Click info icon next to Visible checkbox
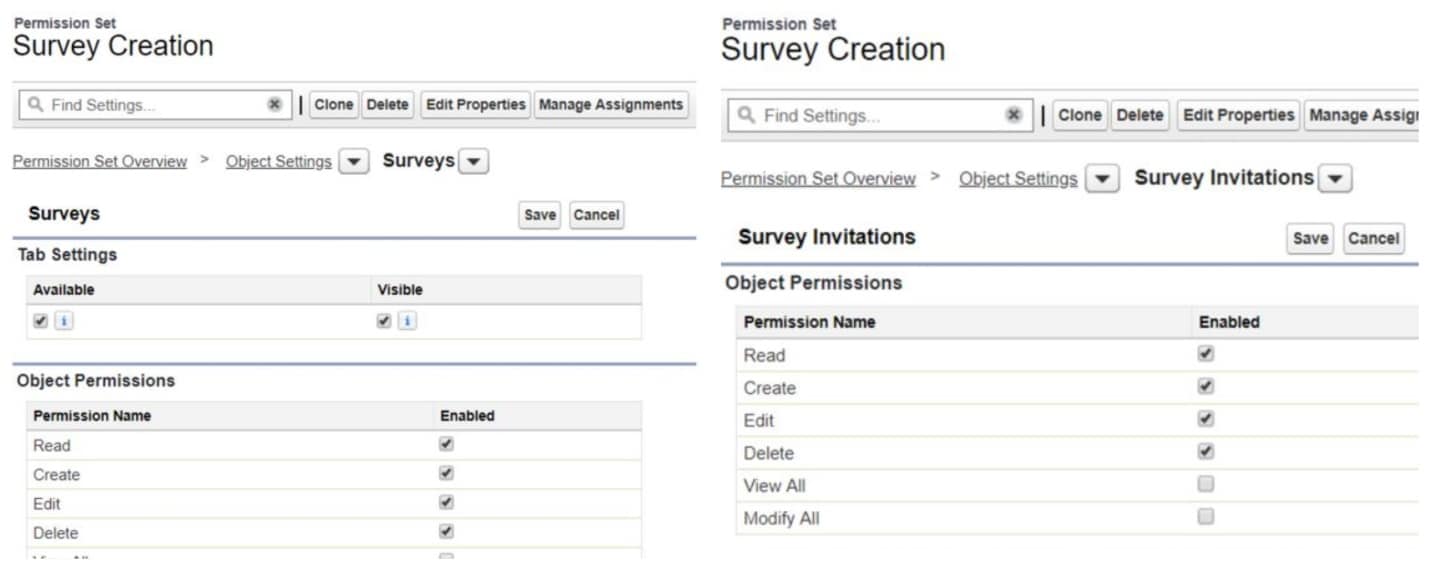Image resolution: width=1430 pixels, height=570 pixels. [407, 321]
